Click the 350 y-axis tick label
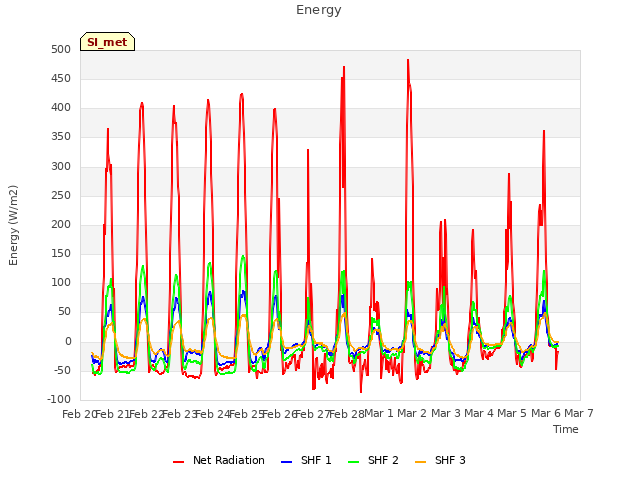 click(x=61, y=137)
